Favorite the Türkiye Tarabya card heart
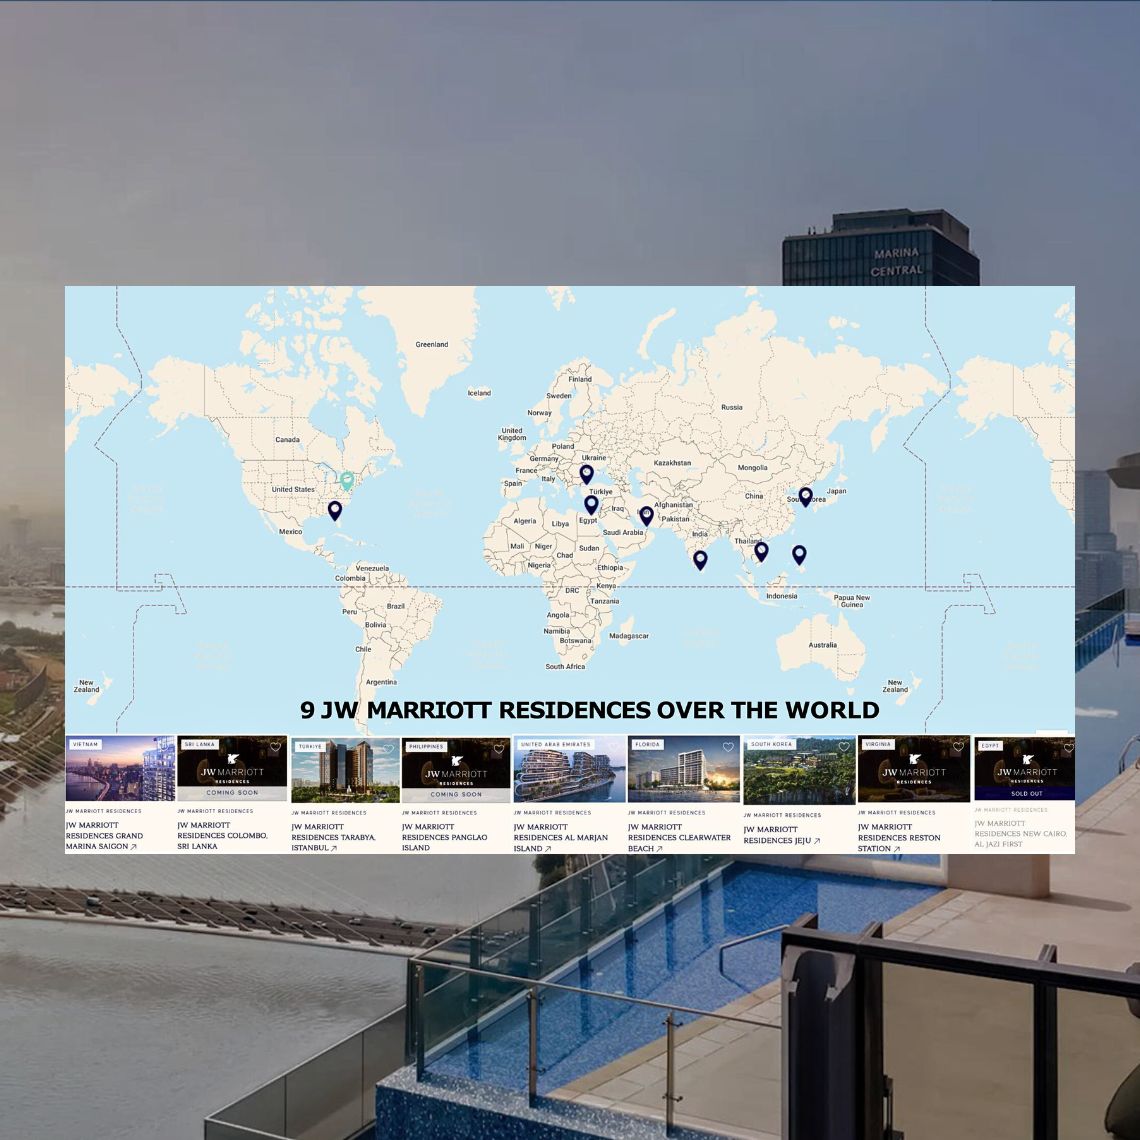The image size is (1140, 1140). click(x=388, y=749)
